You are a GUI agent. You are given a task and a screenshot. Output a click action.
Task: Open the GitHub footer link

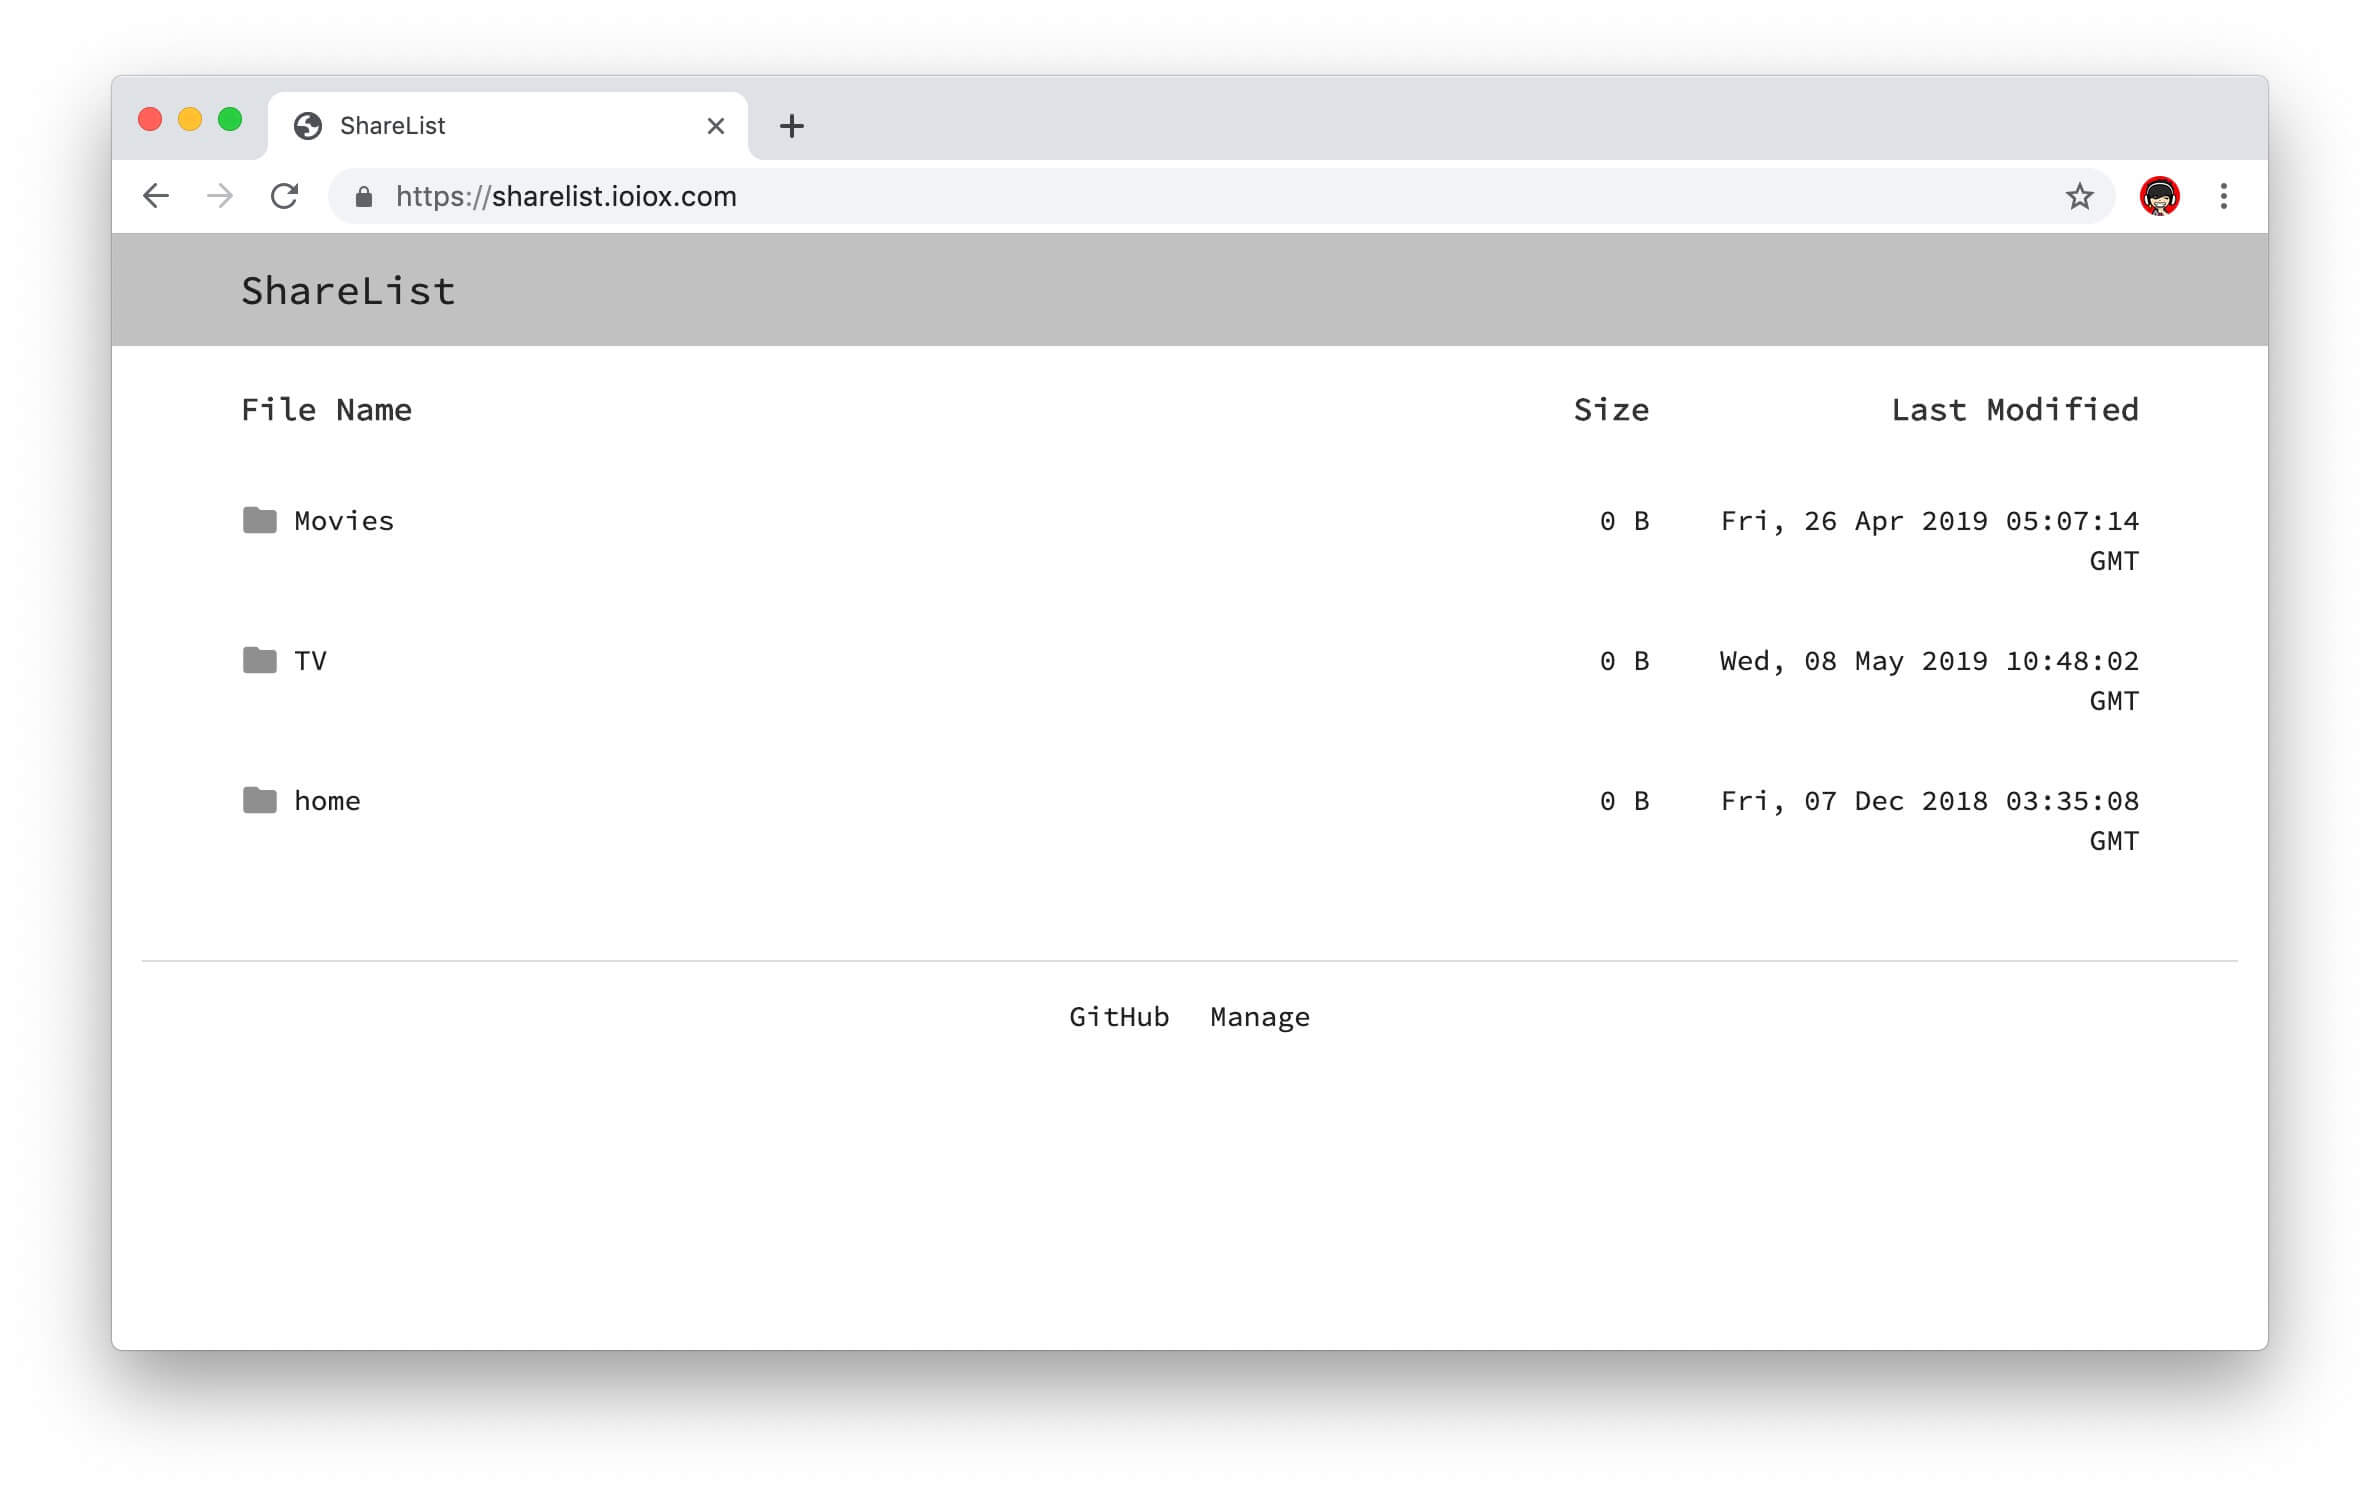click(1119, 1017)
